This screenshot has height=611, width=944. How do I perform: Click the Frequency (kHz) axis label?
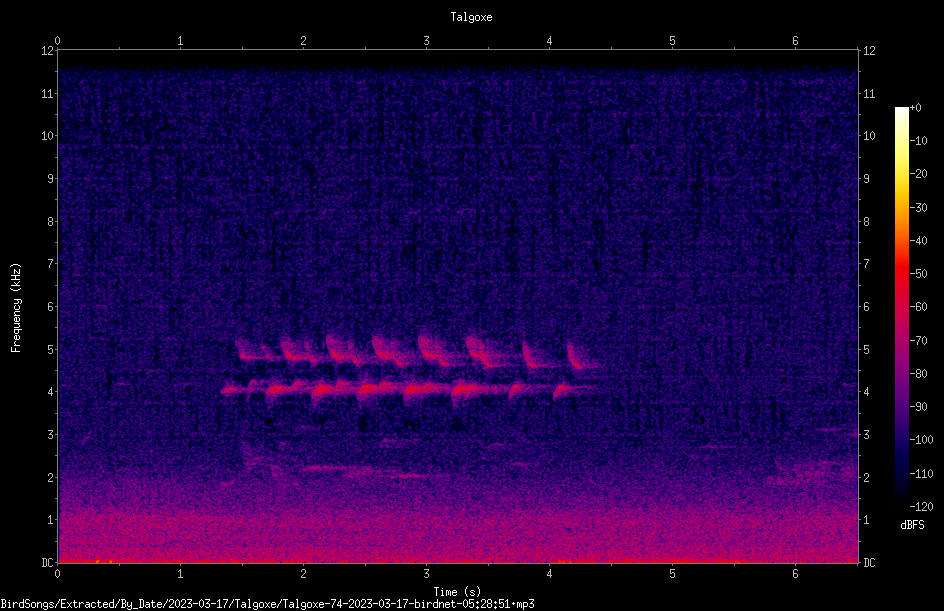point(16,307)
